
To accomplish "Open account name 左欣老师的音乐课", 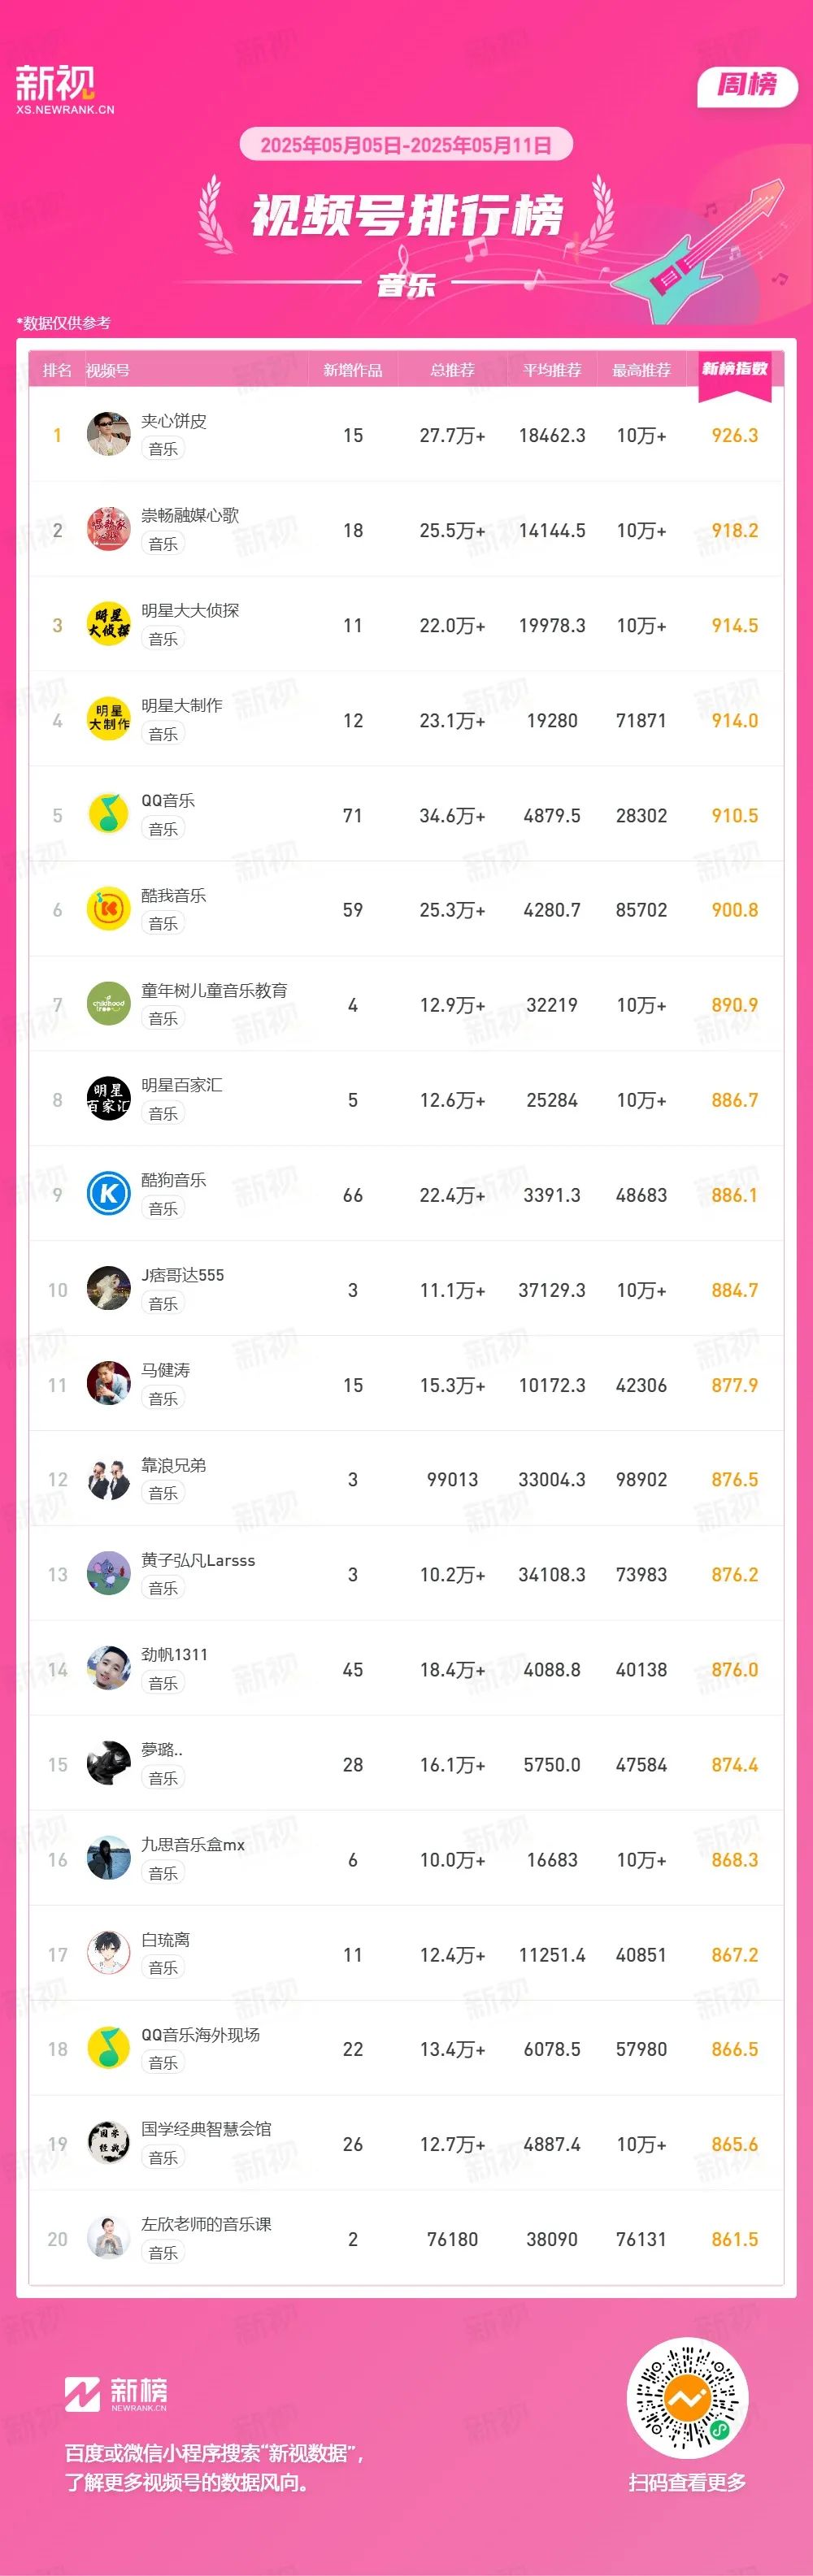I will coord(206,2224).
